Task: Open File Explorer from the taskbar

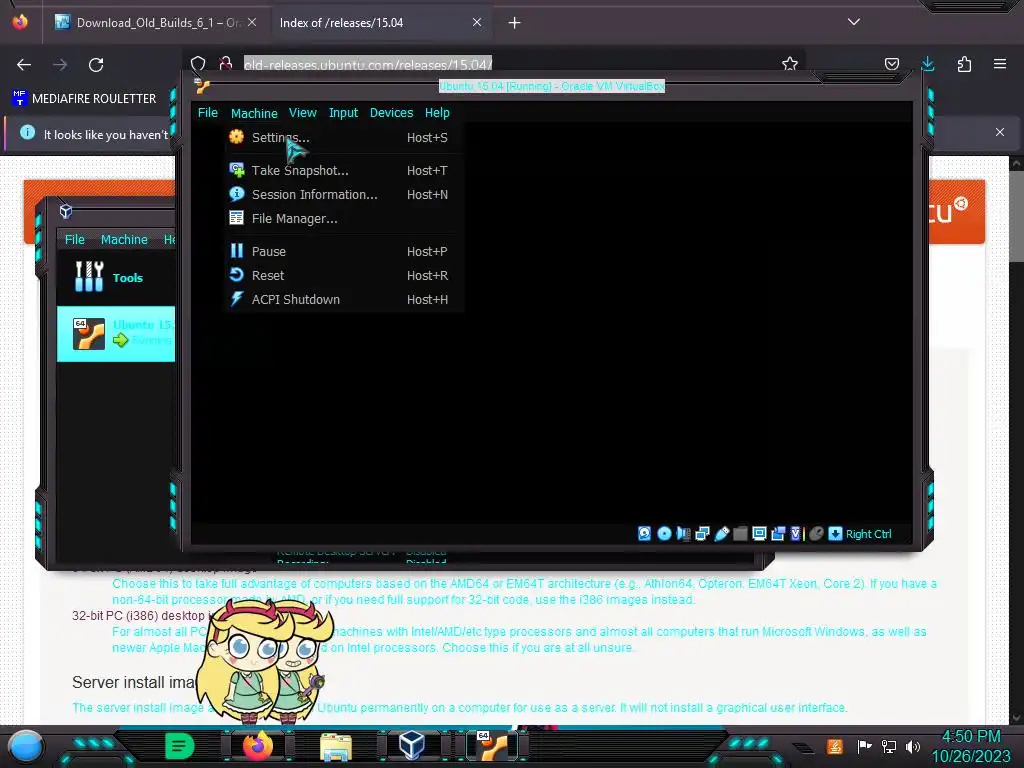Action: pyautogui.click(x=336, y=746)
